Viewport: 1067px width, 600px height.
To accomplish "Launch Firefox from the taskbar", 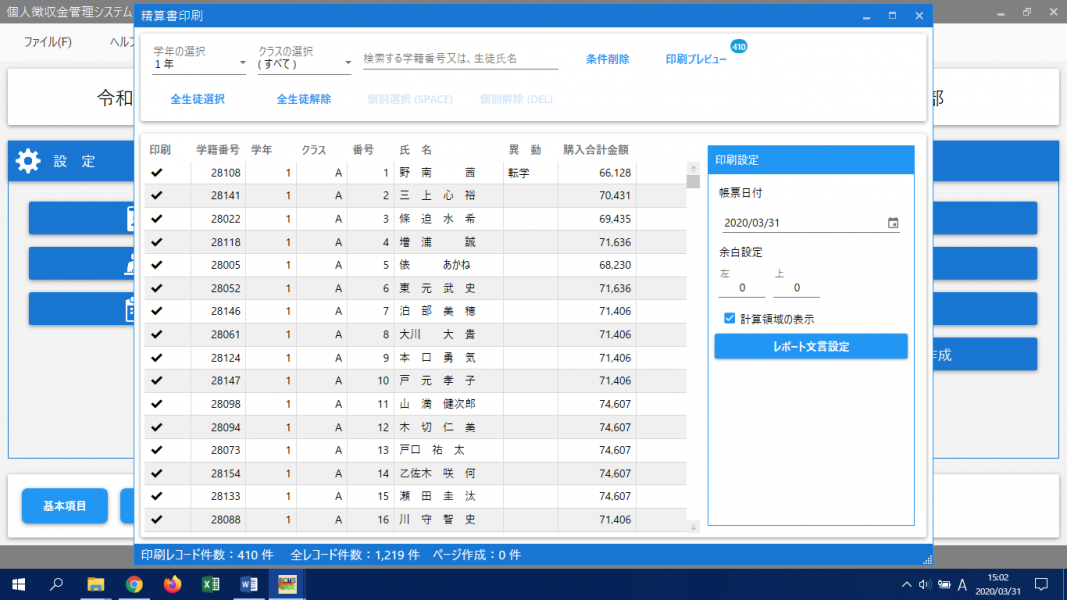I will click(x=172, y=584).
